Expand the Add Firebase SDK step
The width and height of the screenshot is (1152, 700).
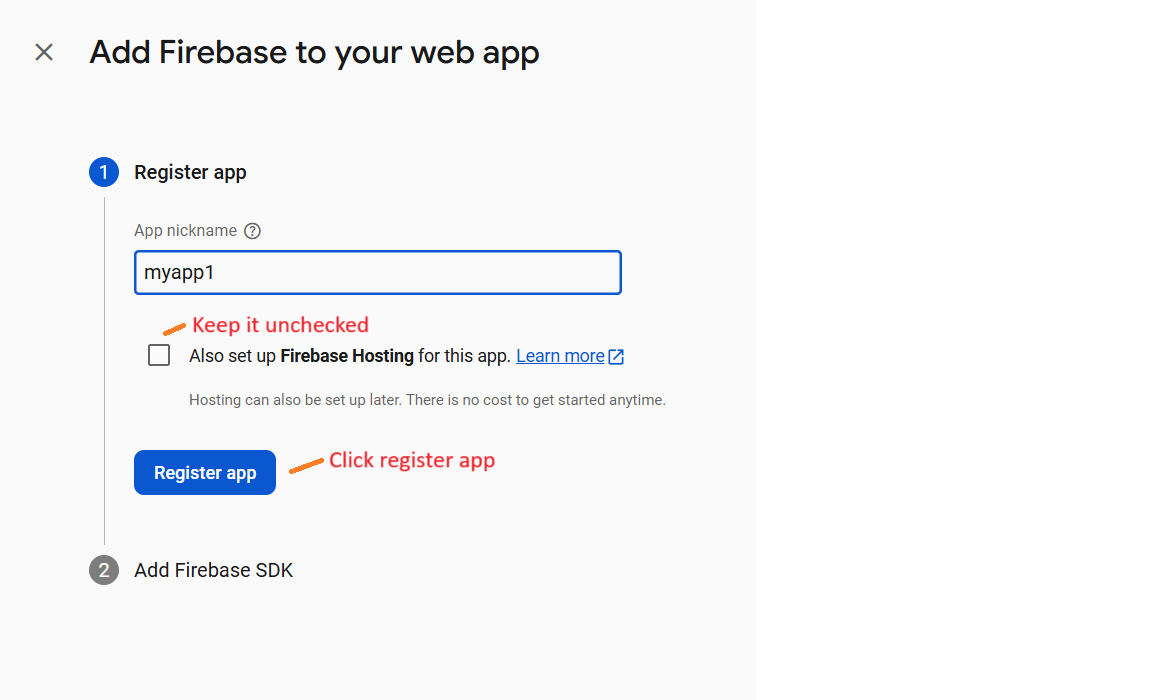tap(213, 570)
